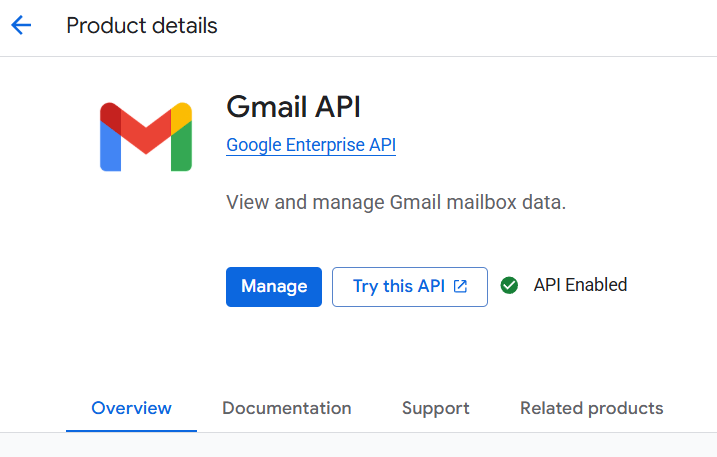Click the Gmail envelope logo
The height and width of the screenshot is (457, 717).
[146, 136]
